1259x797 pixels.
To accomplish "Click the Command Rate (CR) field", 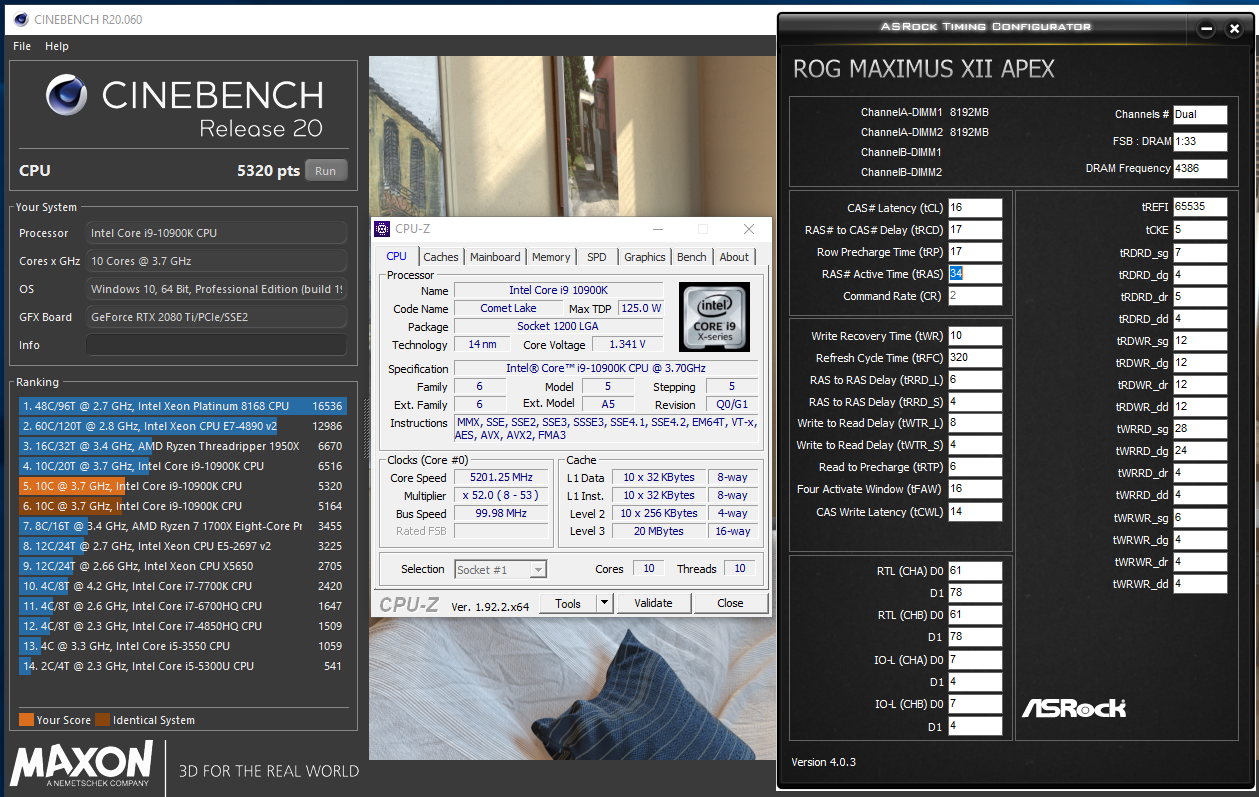I will pos(975,296).
